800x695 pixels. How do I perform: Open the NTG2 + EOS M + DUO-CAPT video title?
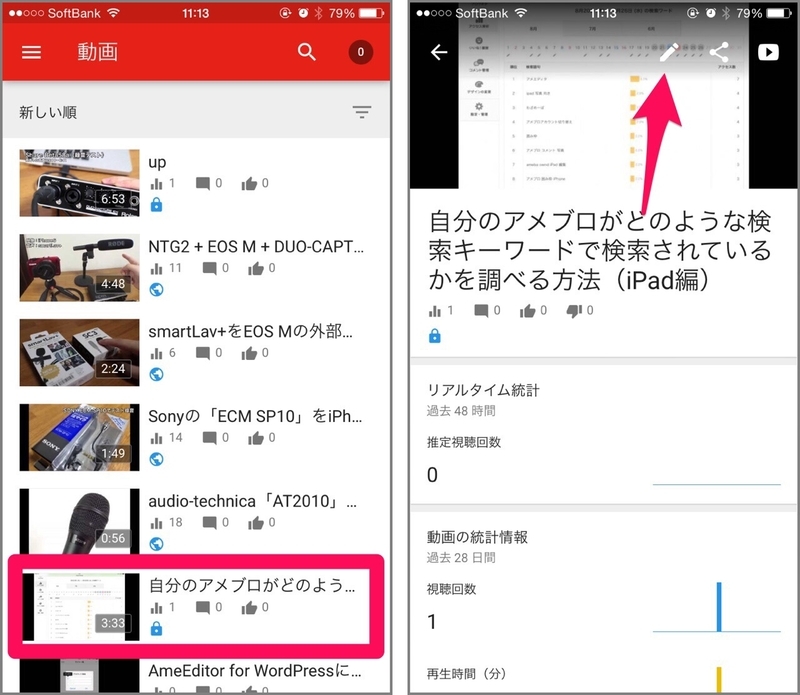(x=256, y=247)
